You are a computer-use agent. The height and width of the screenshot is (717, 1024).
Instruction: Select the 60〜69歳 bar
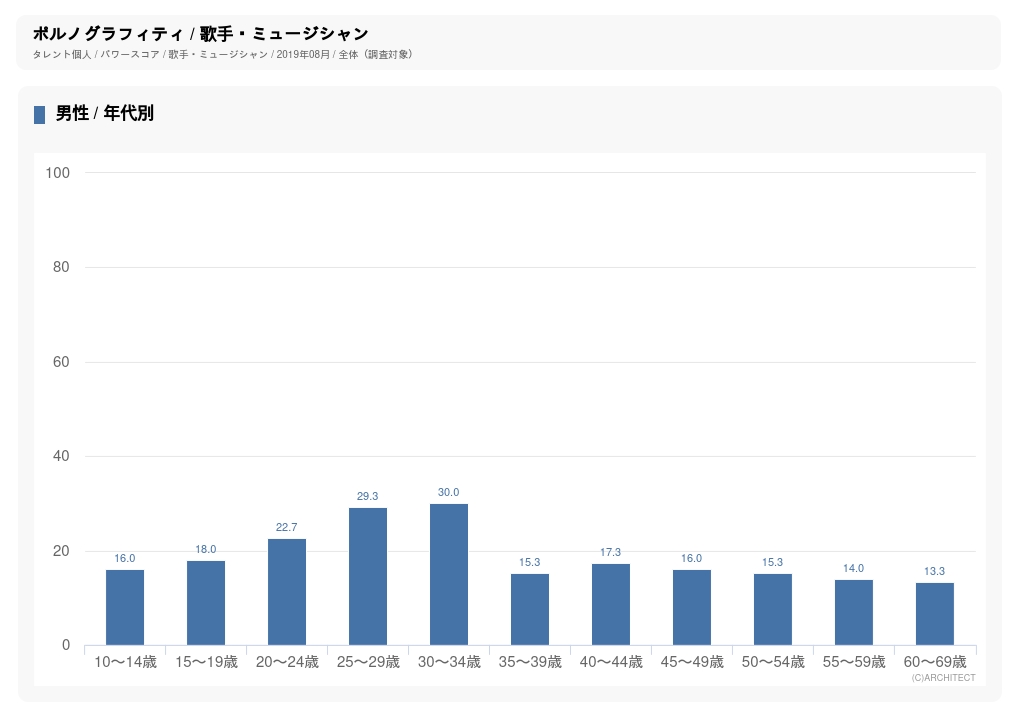coord(935,614)
